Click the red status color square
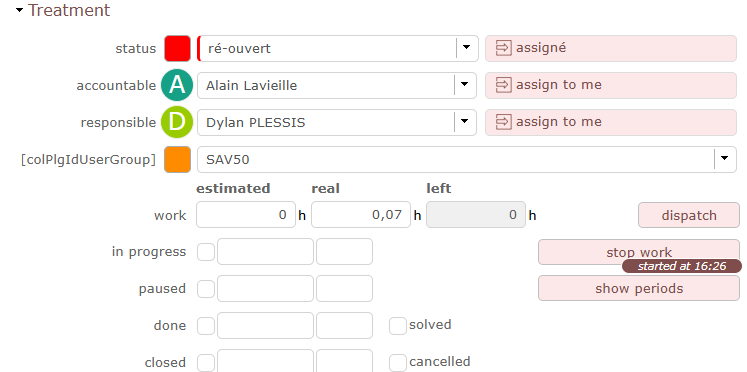This screenshot has width=747, height=372. click(x=177, y=49)
